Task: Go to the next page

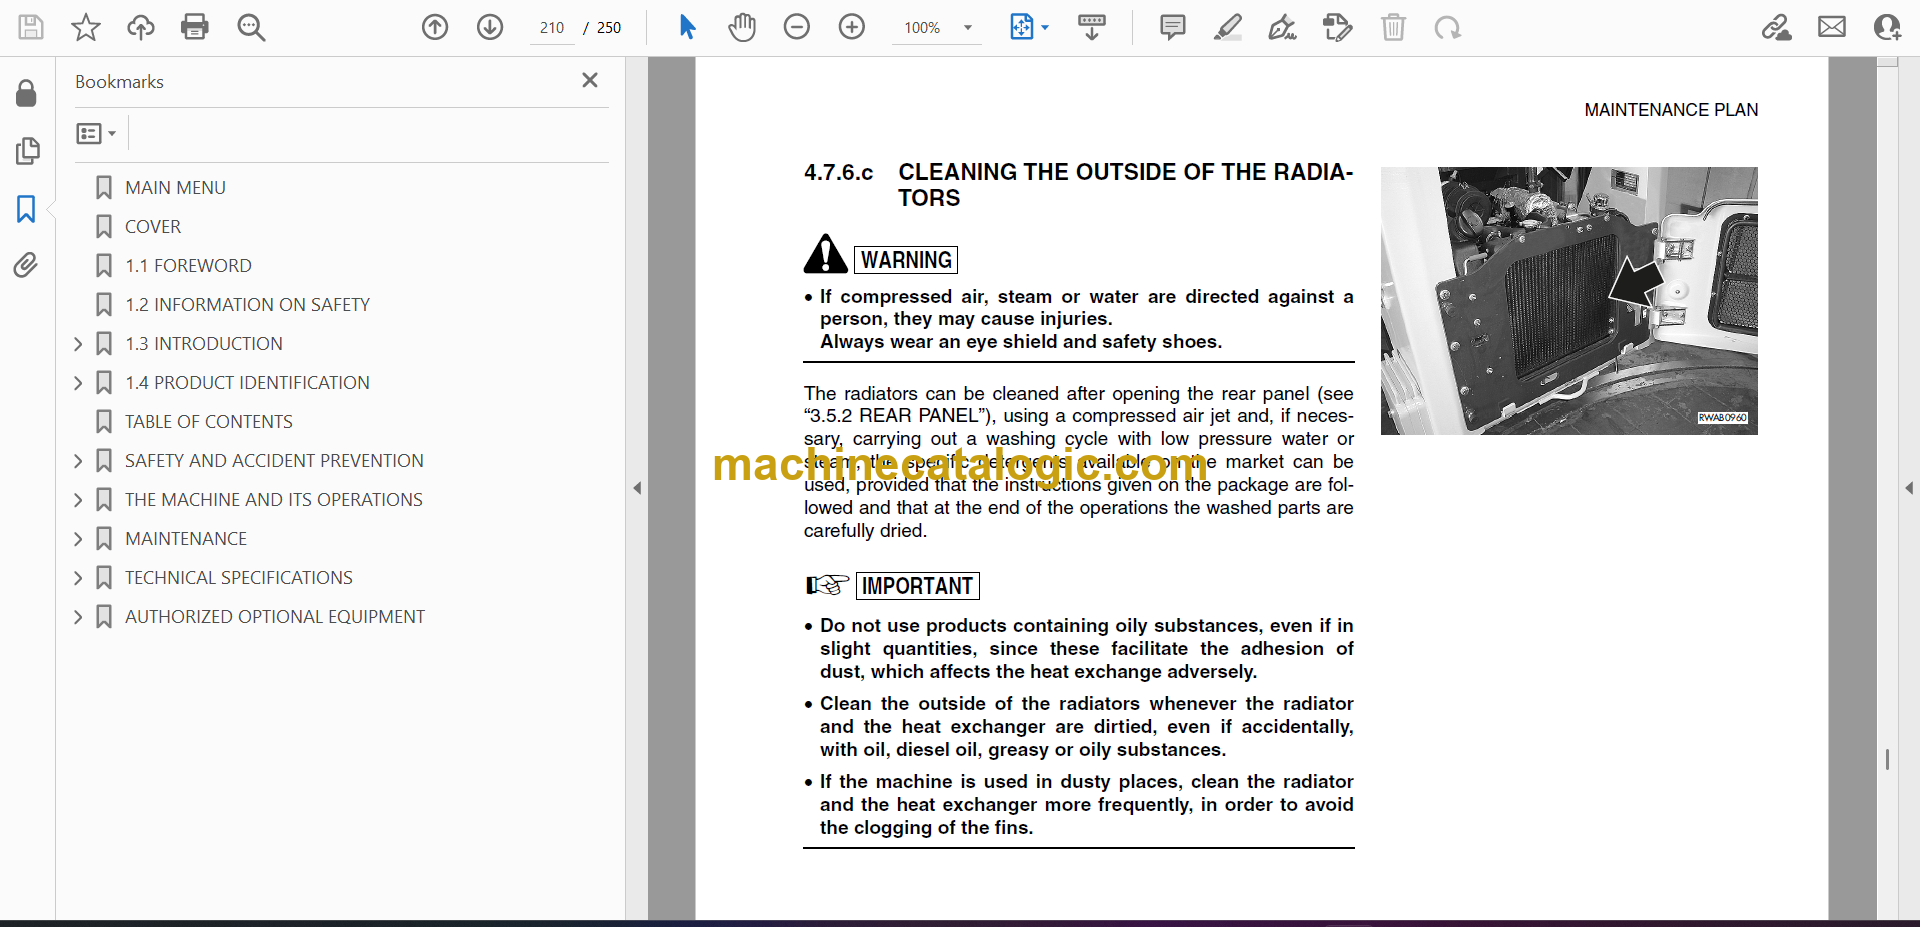Action: 490,27
